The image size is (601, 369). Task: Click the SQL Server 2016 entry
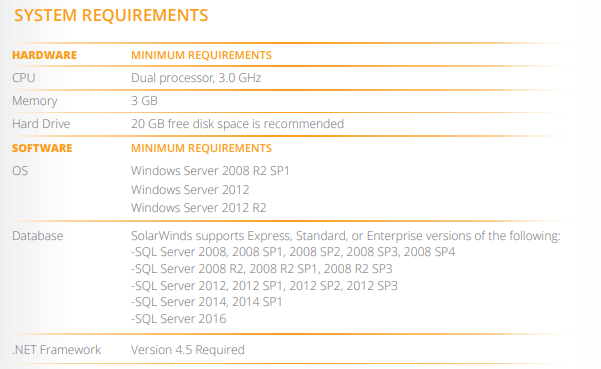click(x=179, y=319)
